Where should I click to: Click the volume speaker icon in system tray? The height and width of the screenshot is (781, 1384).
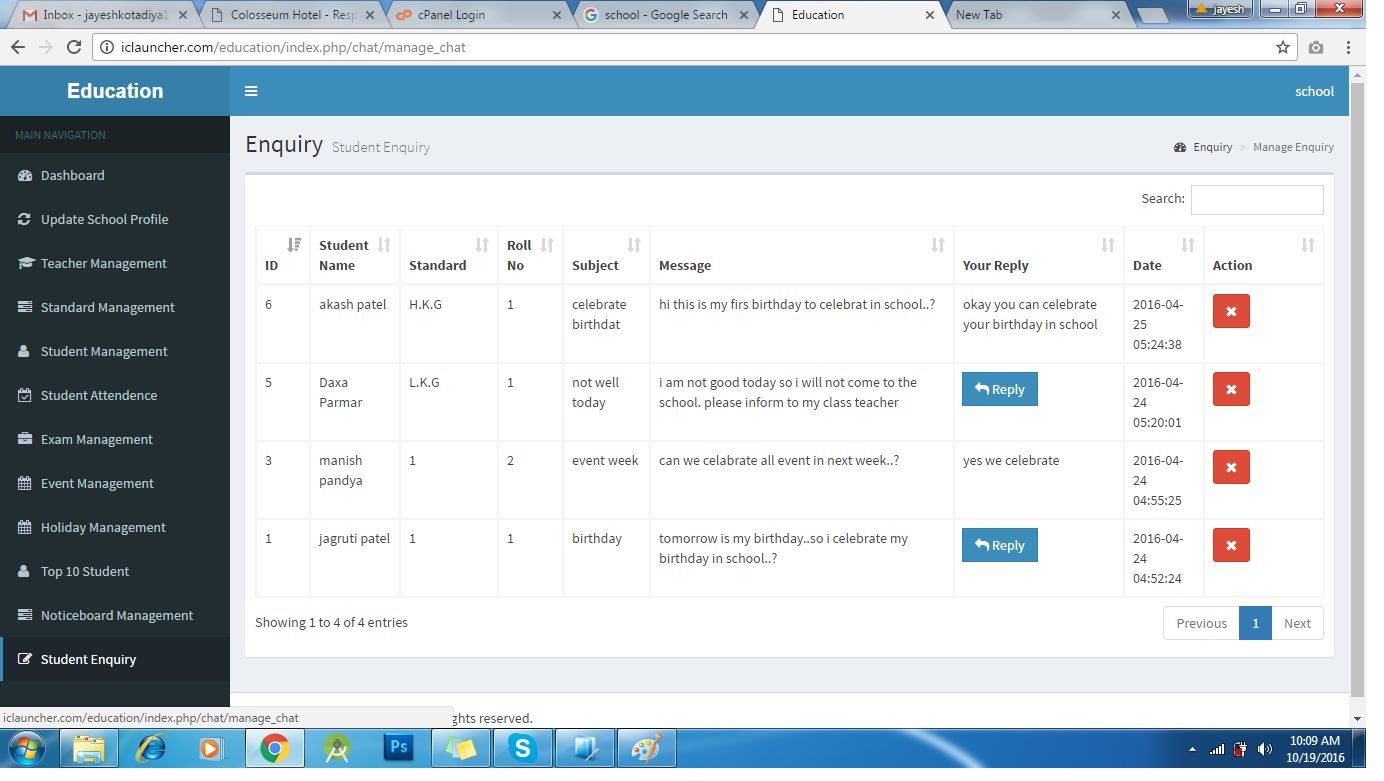[1265, 749]
